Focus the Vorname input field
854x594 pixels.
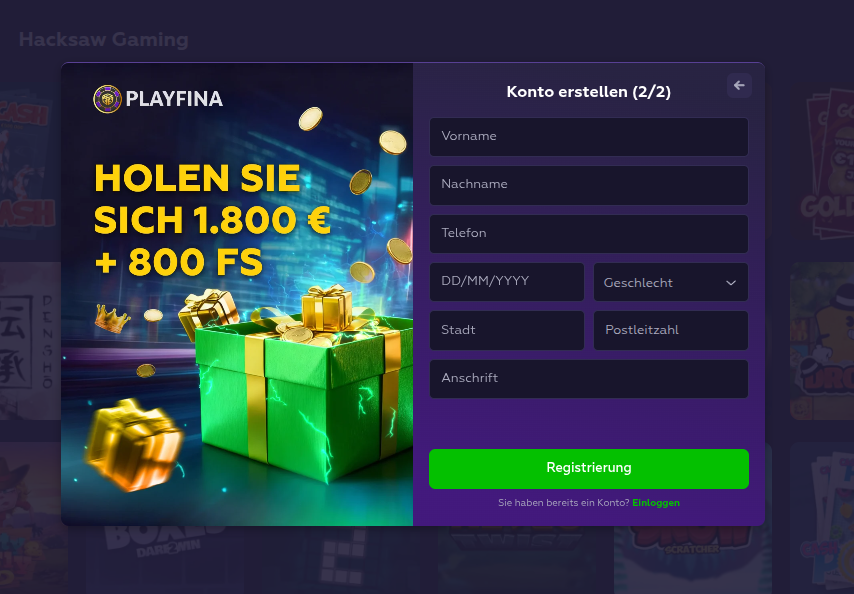(589, 137)
